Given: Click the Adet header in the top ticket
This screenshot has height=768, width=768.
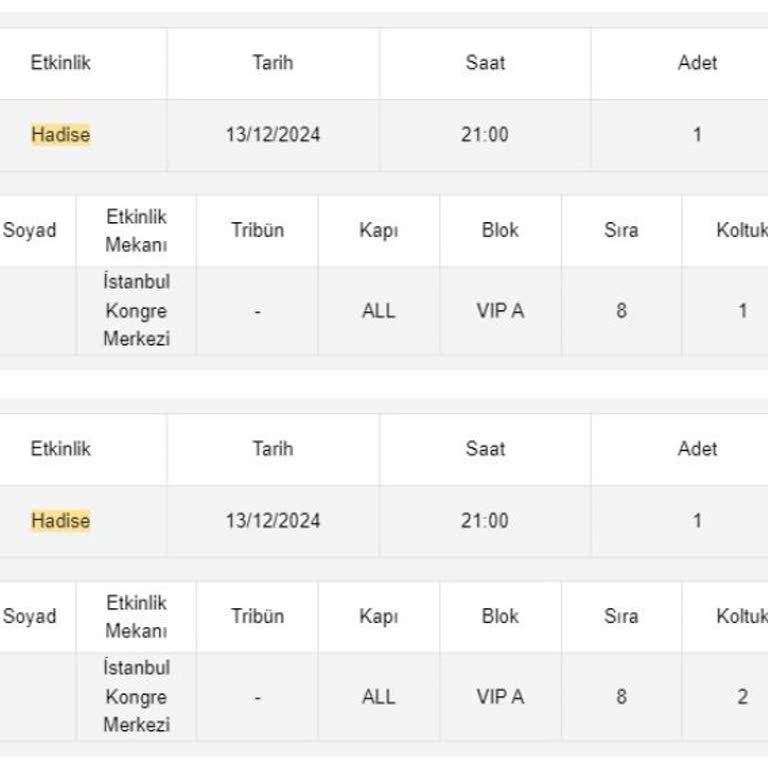Looking at the screenshot, I should pyautogui.click(x=697, y=62).
